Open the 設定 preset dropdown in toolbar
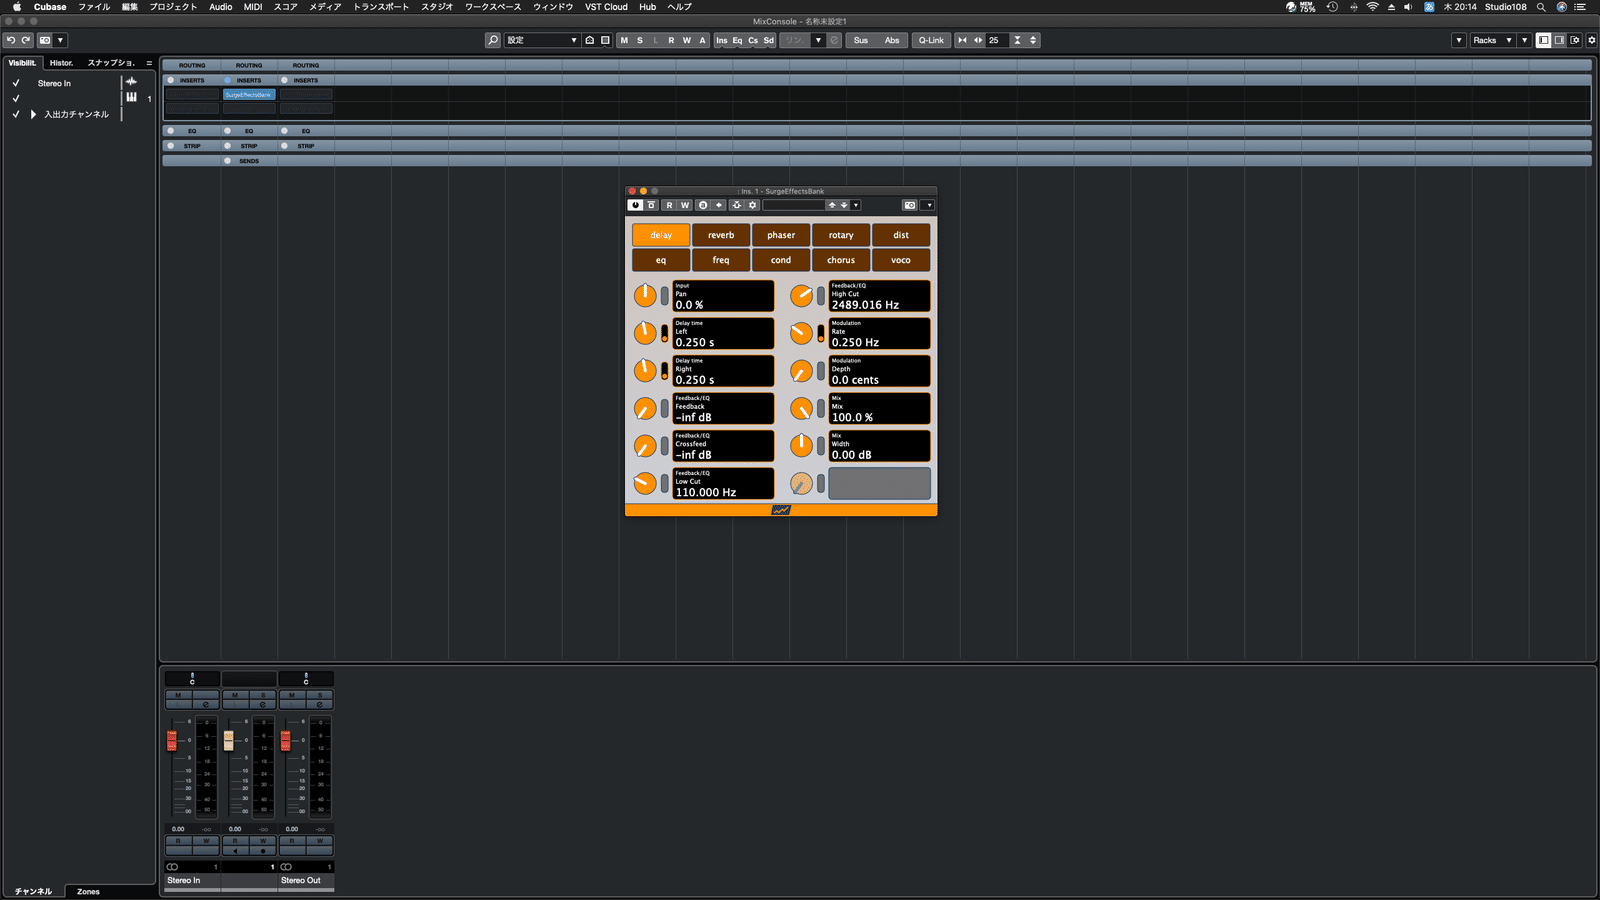The image size is (1600, 900). tap(543, 40)
